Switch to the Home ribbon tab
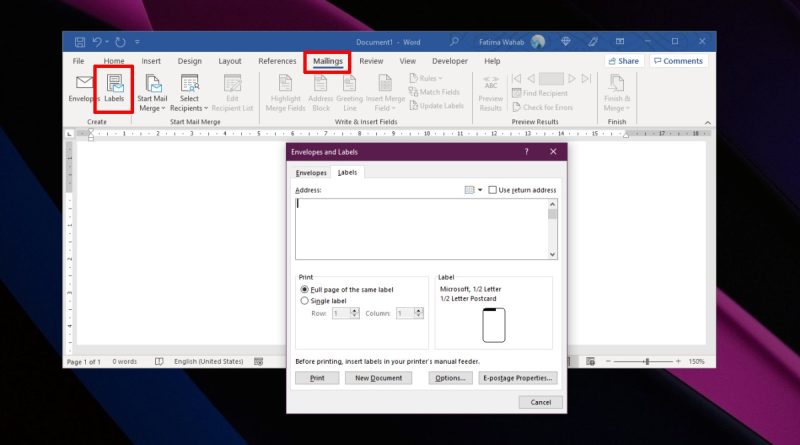Screen dimensions: 800x445 [x=114, y=61]
